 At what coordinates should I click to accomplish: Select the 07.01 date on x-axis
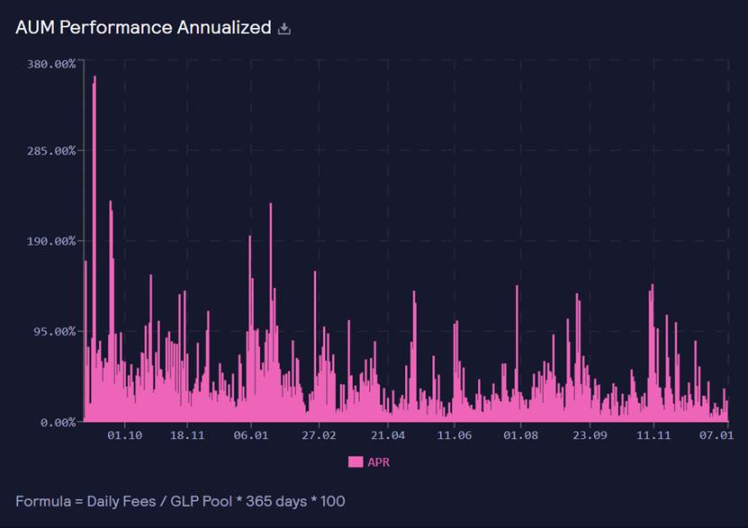point(716,435)
